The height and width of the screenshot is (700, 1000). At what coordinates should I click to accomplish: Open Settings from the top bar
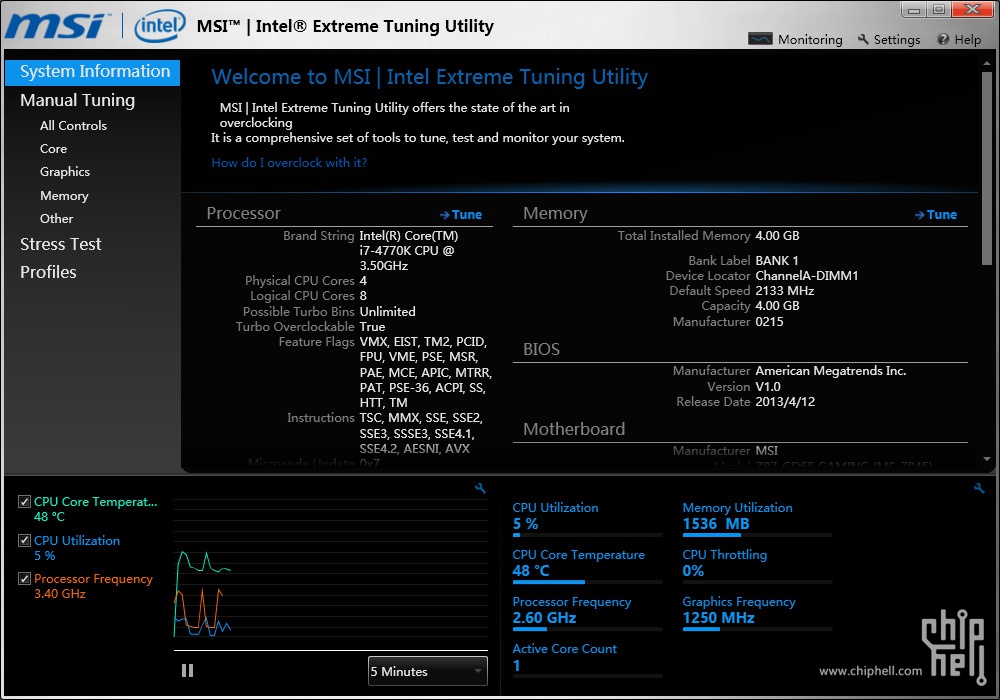click(897, 40)
